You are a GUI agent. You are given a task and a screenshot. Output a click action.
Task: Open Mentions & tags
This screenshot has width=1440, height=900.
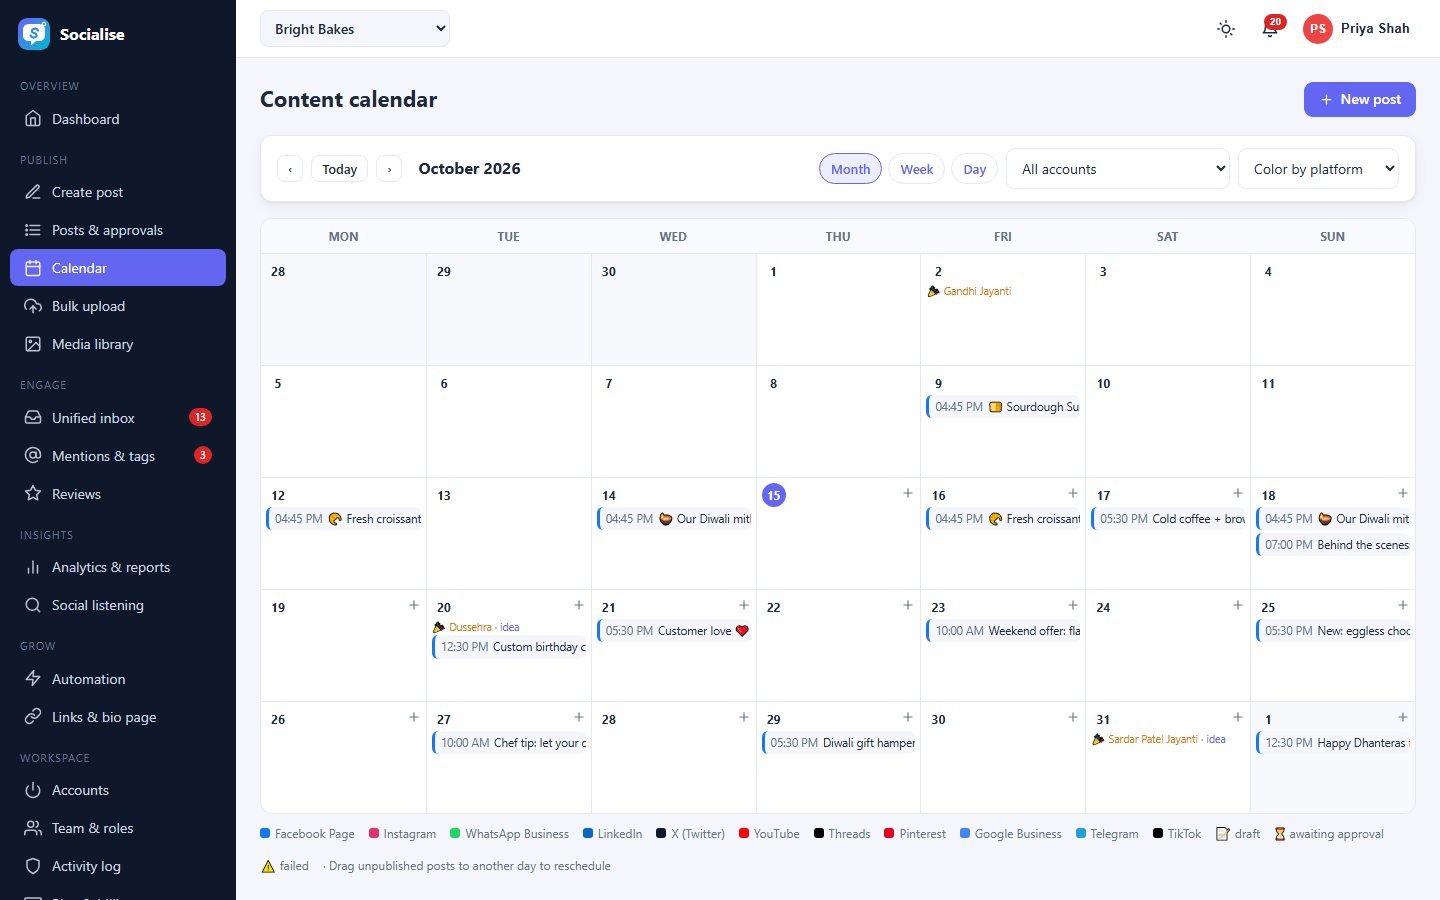[x=118, y=456]
